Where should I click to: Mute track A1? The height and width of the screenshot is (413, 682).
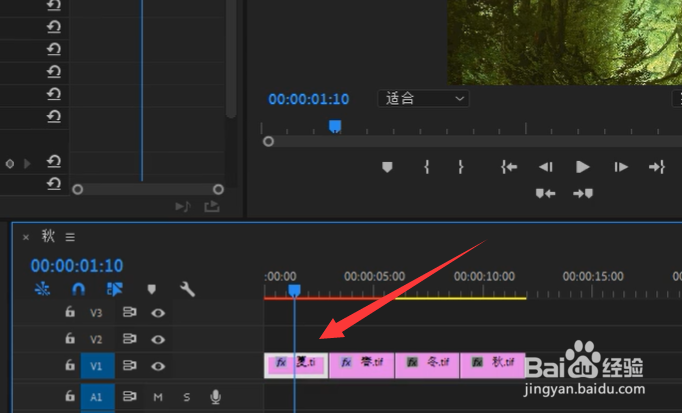point(158,397)
